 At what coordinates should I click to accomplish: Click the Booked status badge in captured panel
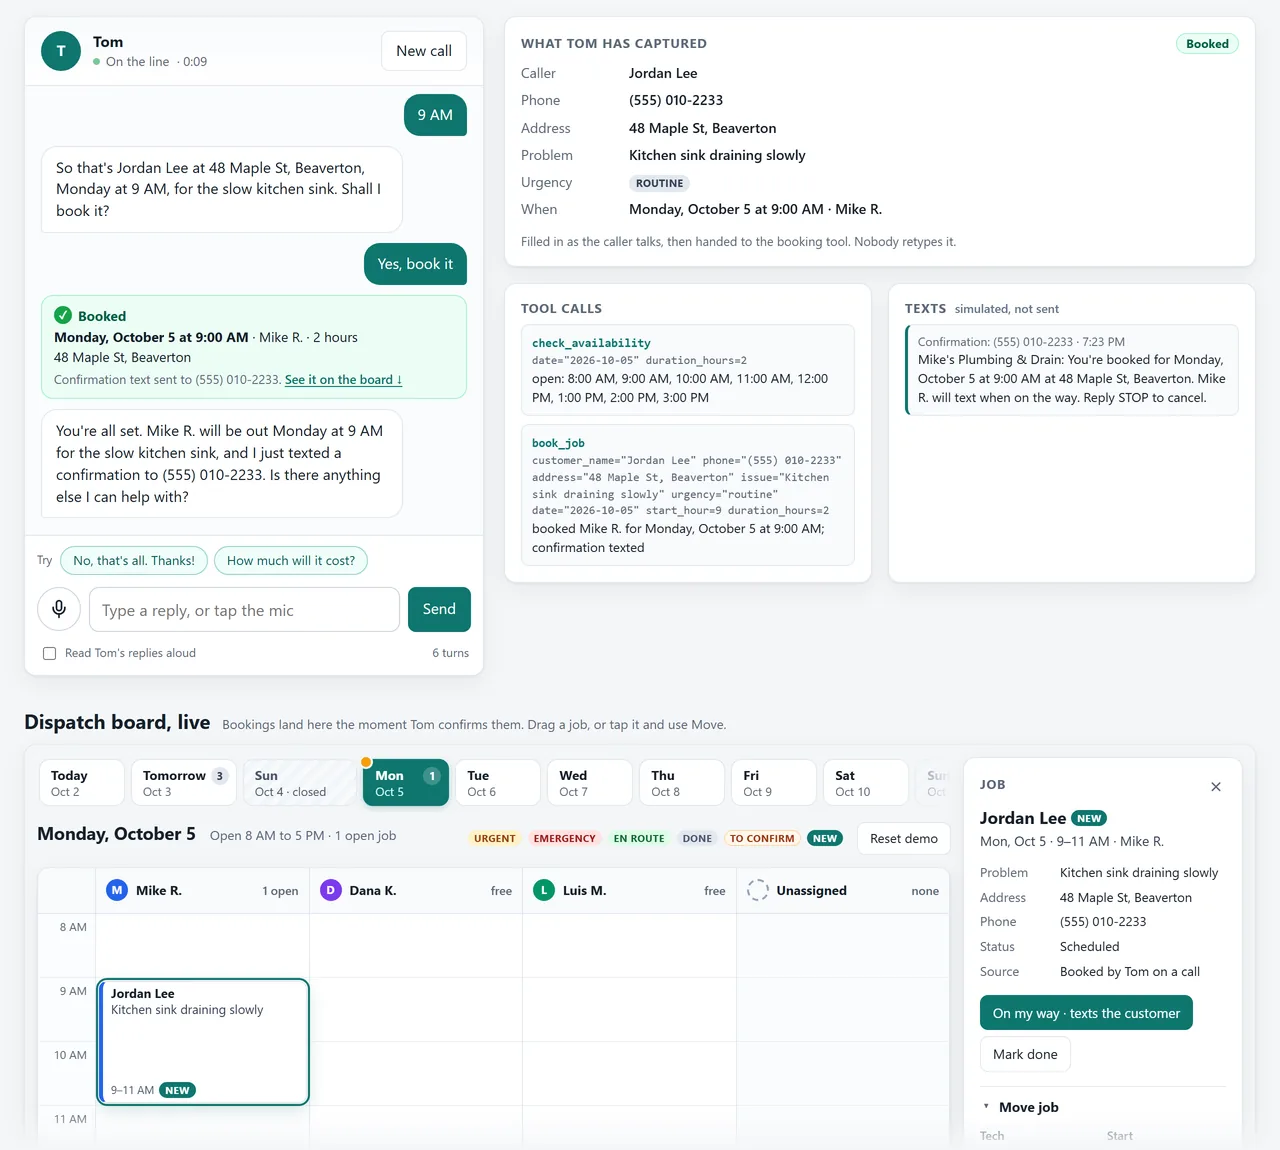[1207, 44]
